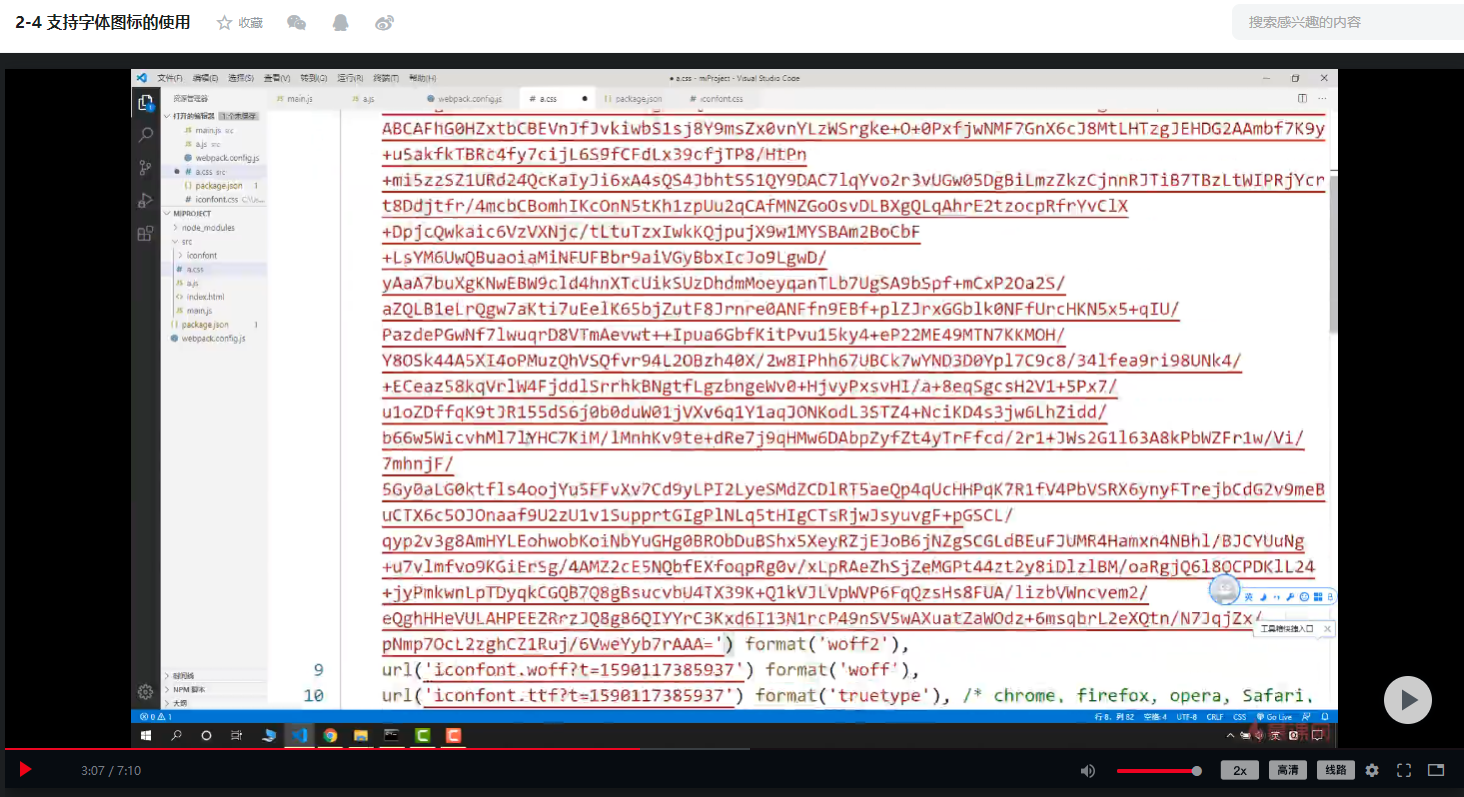Open the 编辑(E) menu
Image resolution: width=1464 pixels, height=797 pixels.
205,78
